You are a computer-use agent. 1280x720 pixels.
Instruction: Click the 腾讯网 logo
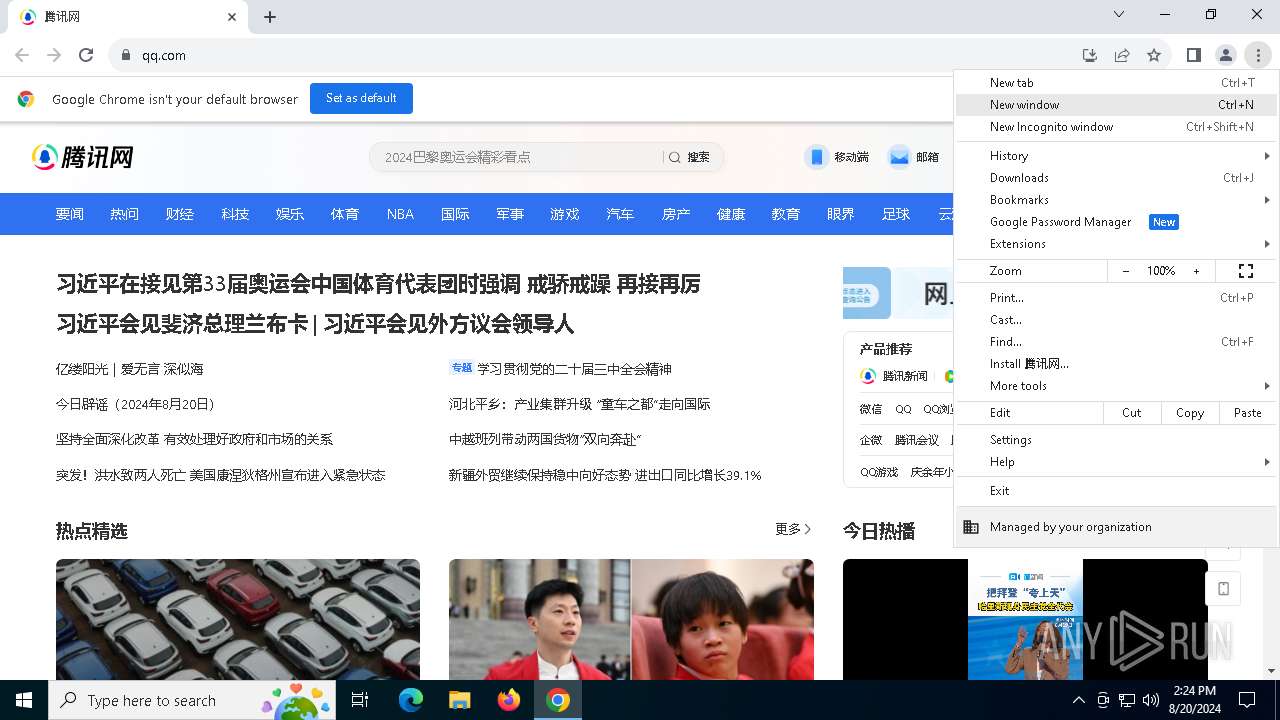(x=82, y=157)
